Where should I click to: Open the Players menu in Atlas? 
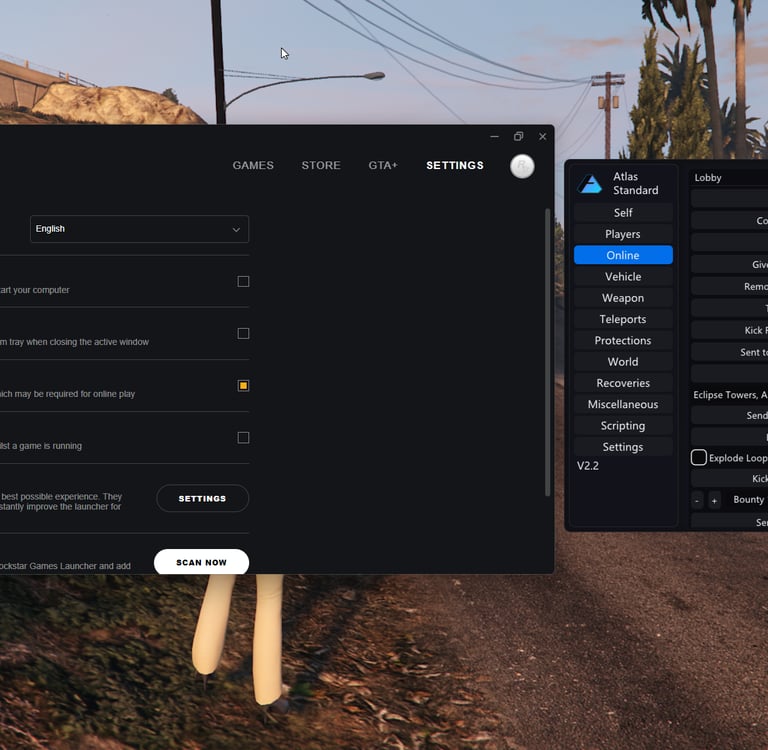tap(623, 234)
